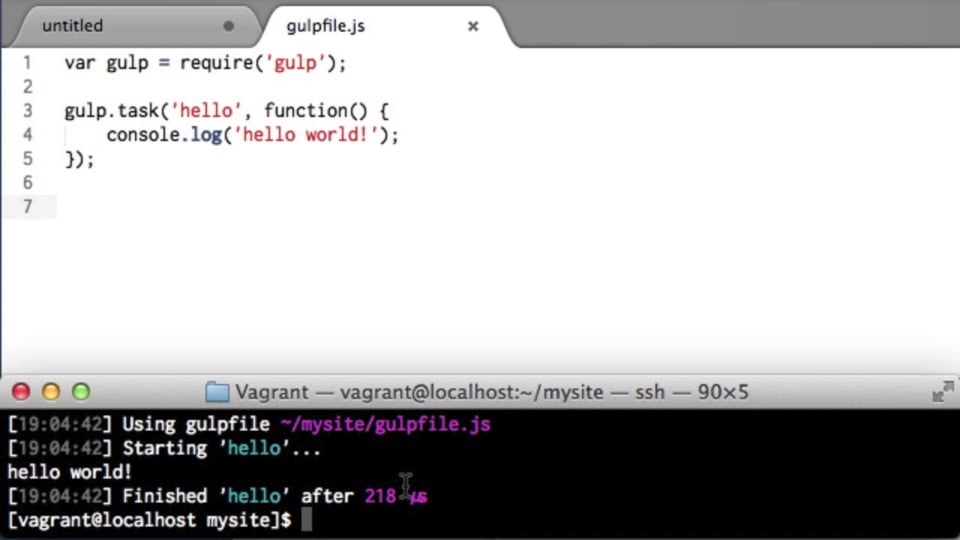The image size is (960, 540).
Task: Click the word require on line 1
Action: (217, 63)
